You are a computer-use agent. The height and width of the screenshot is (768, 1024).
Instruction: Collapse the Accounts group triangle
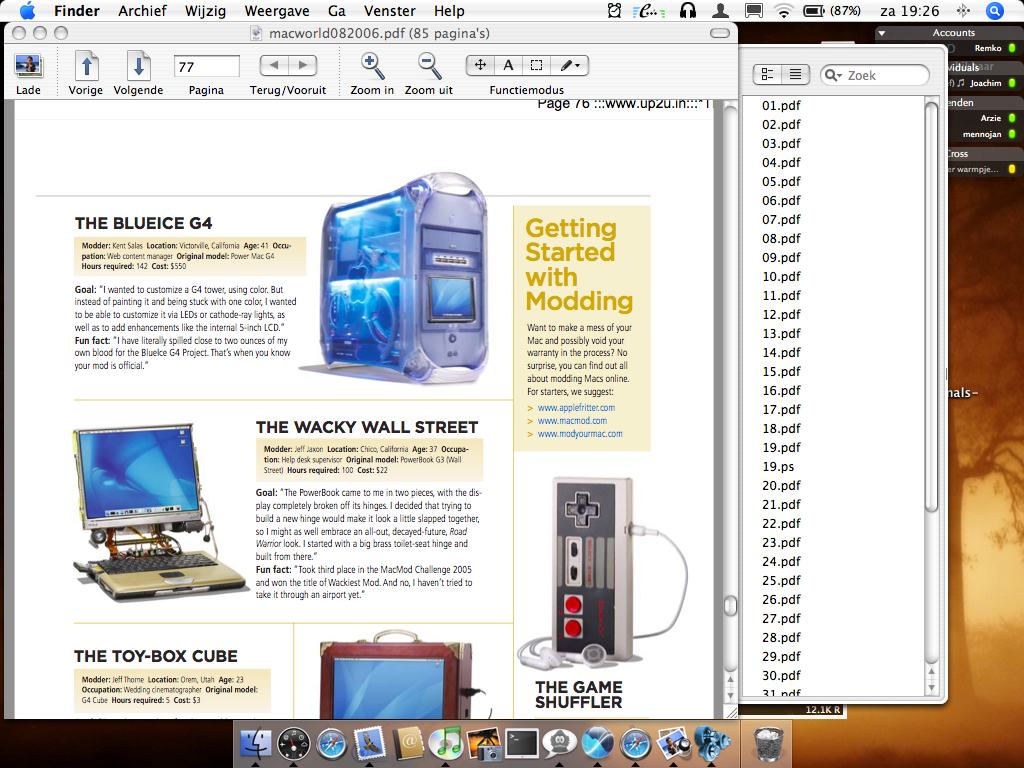(882, 33)
